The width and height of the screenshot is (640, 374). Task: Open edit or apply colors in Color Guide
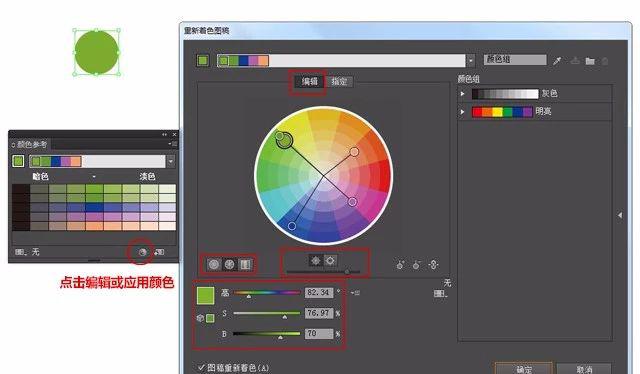point(142,252)
